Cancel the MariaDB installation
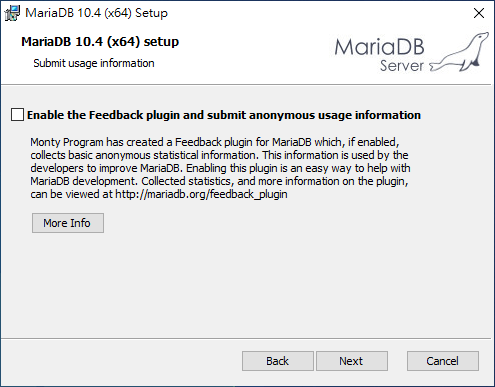Screen dimensions: 495x387 tap(443, 361)
